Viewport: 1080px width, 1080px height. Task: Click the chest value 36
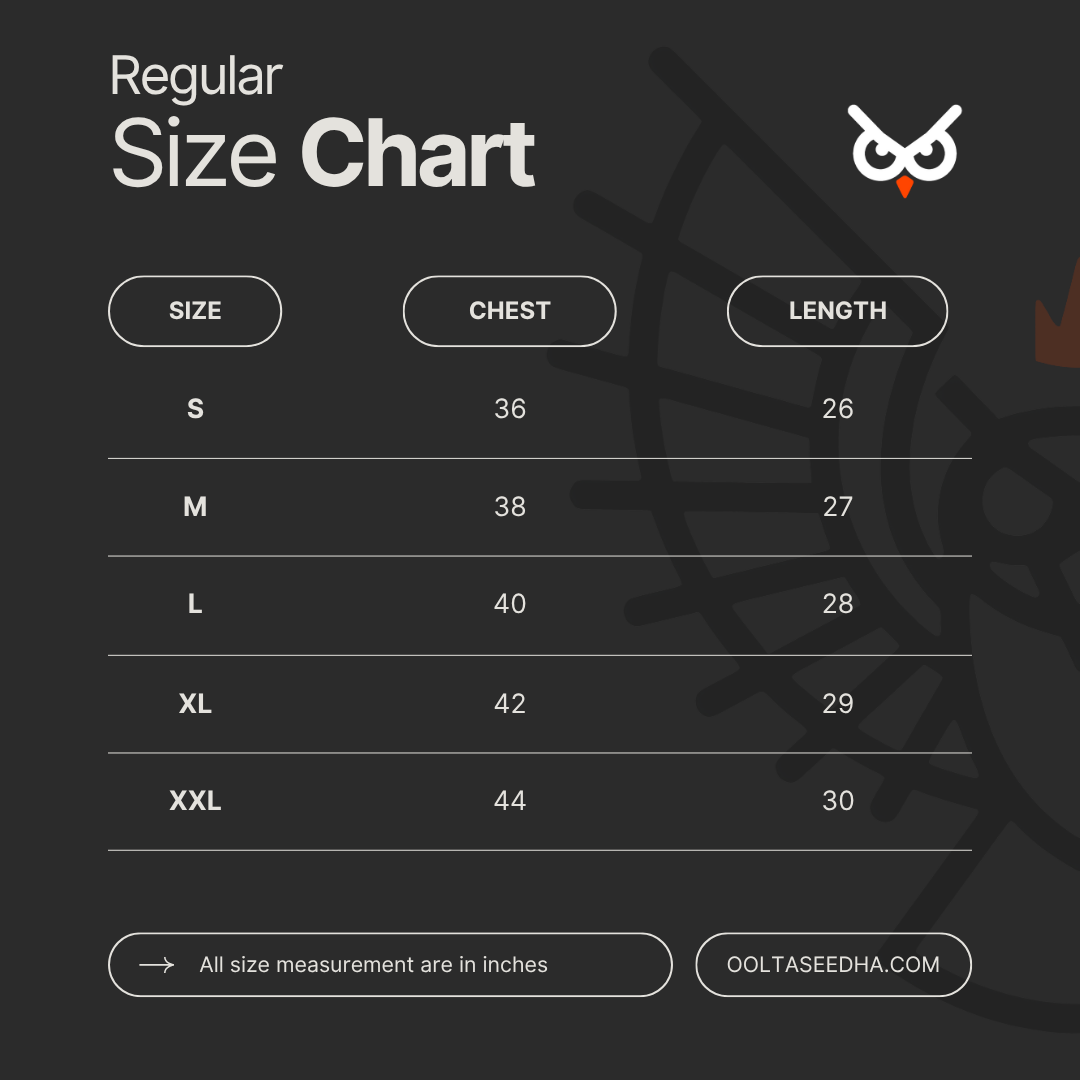point(510,409)
